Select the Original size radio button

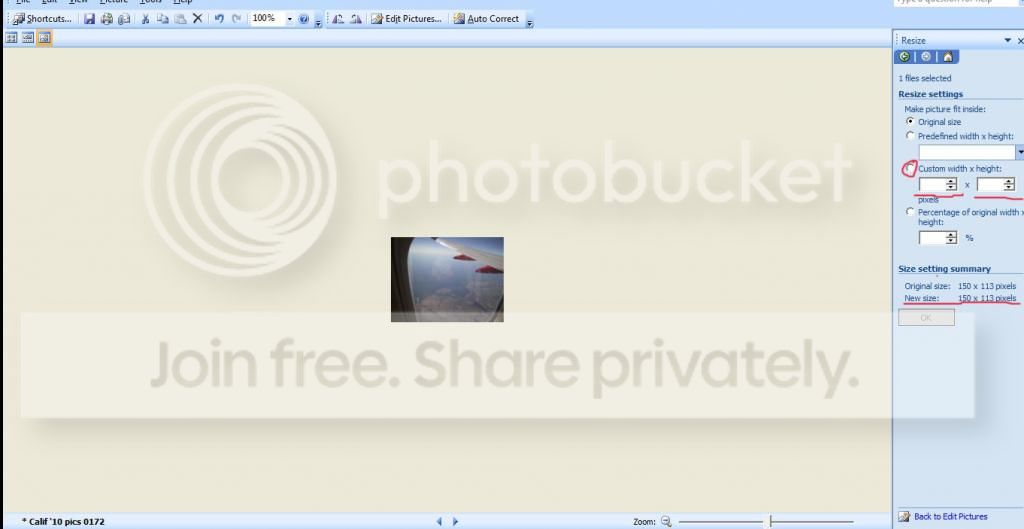pyautogui.click(x=910, y=121)
